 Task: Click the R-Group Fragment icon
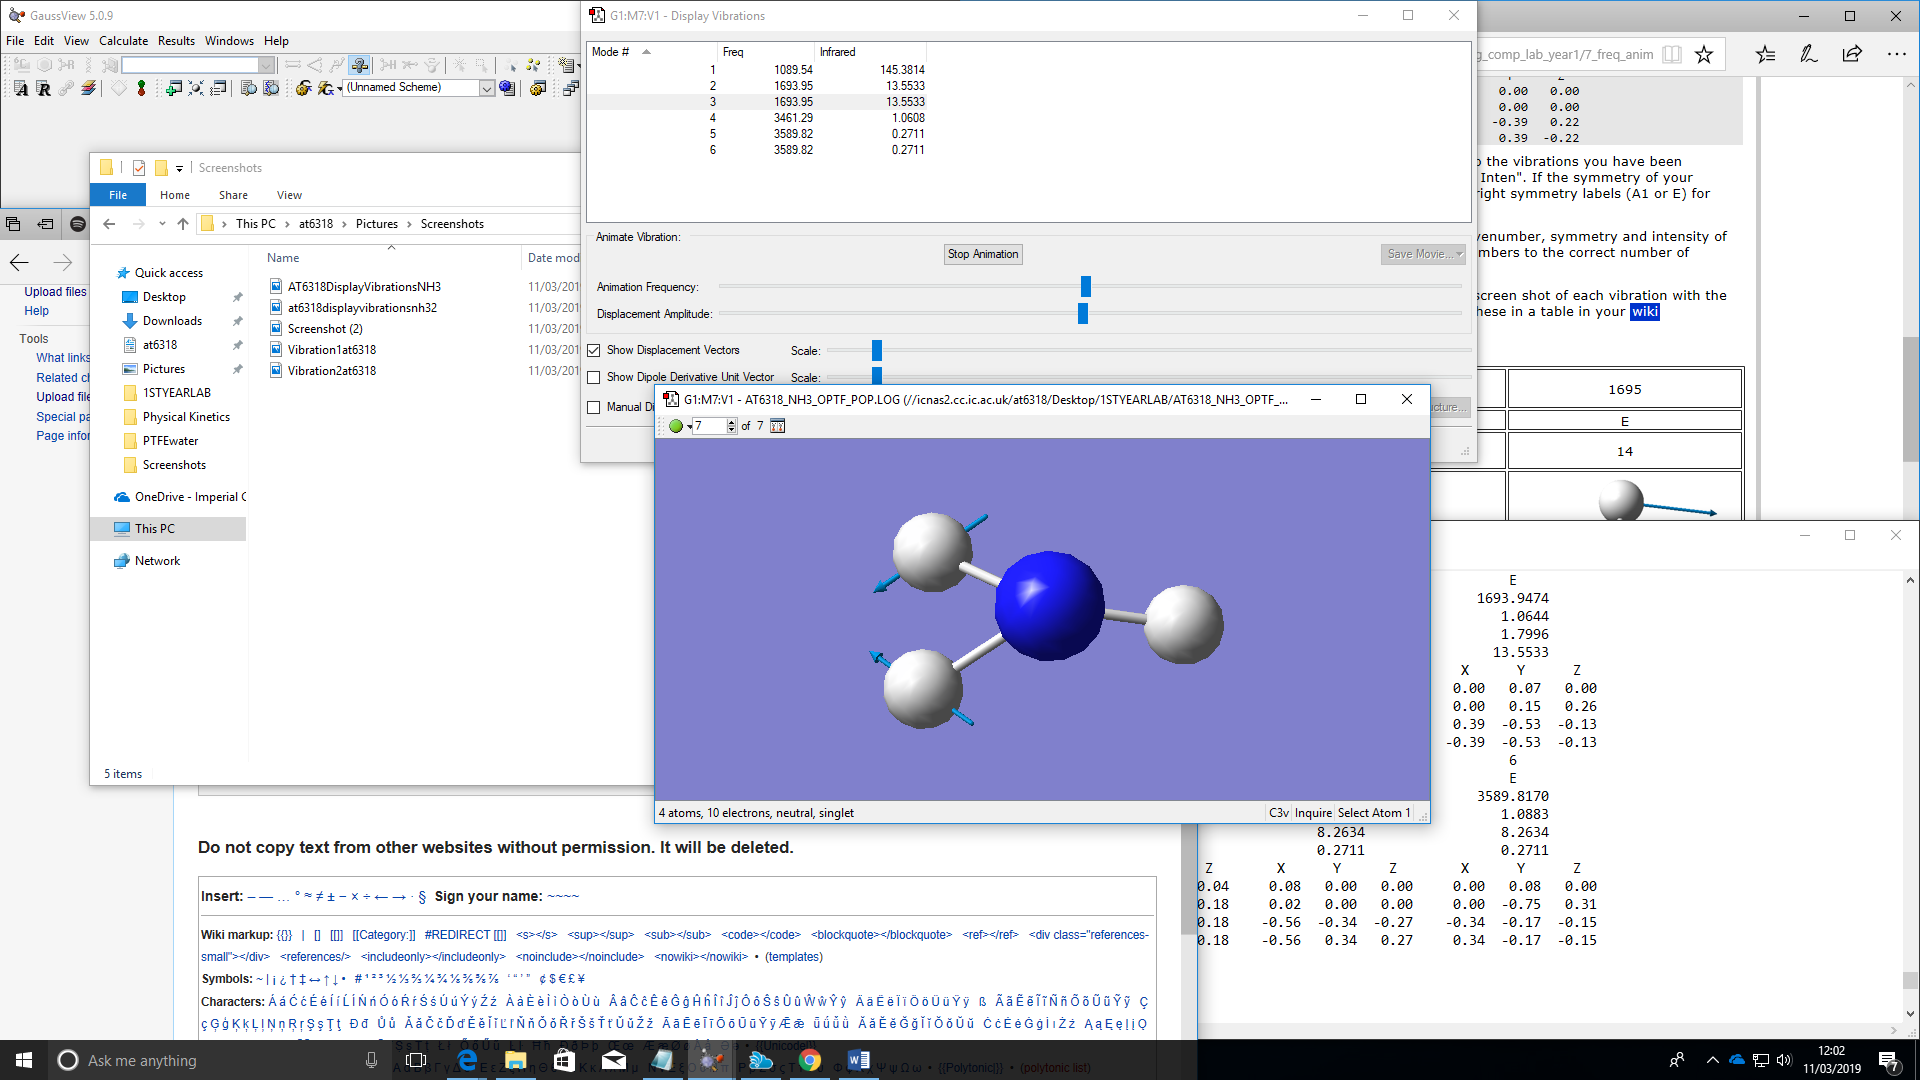coord(66,64)
